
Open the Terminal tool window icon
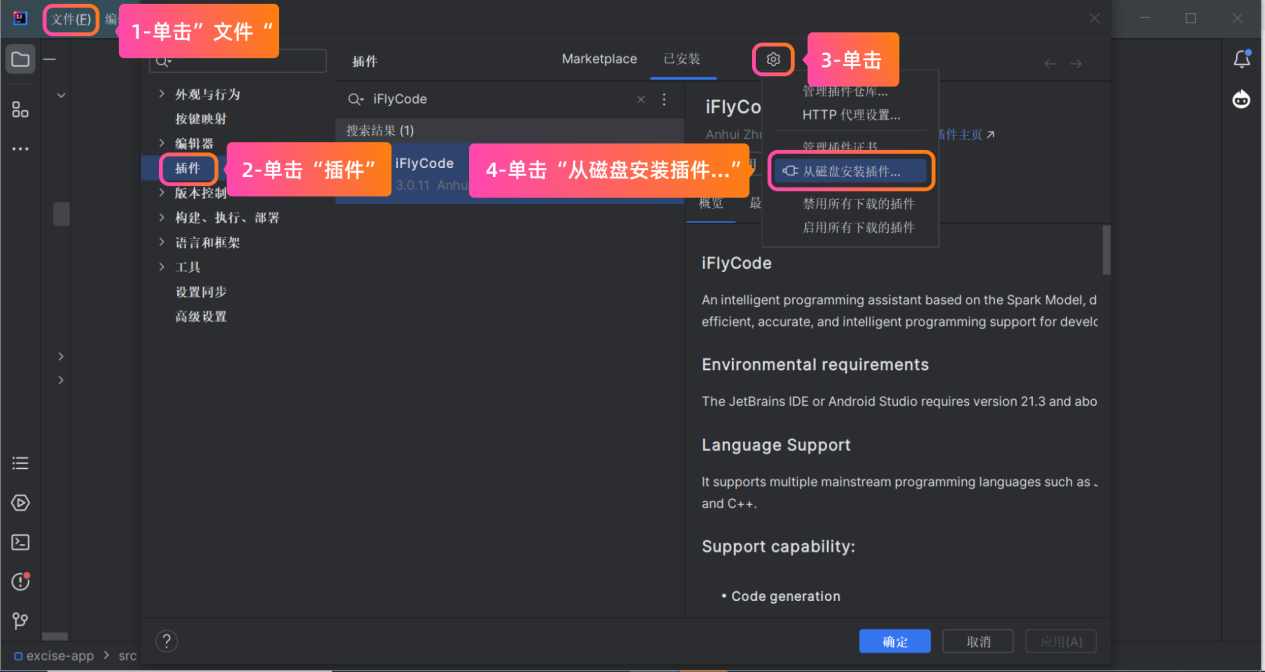tap(20, 542)
